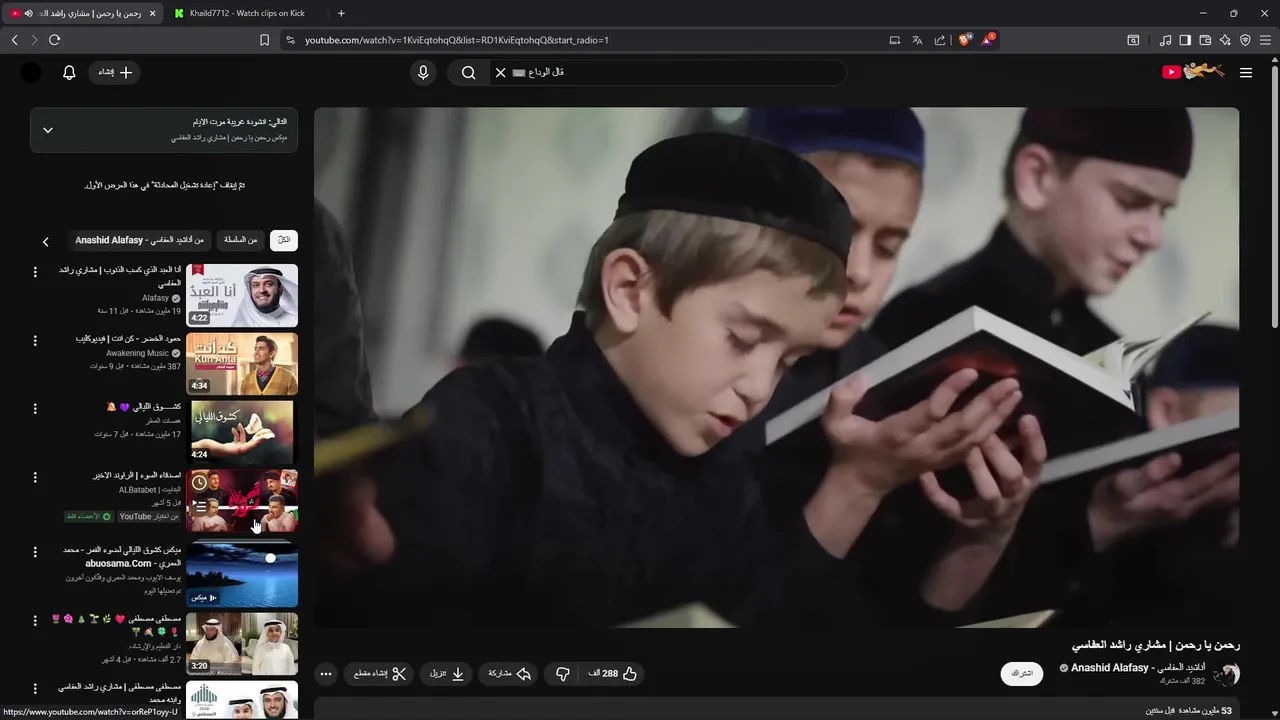Image resolution: width=1280 pixels, height=720 pixels.
Task: Open Leo AI sparkle icon
Action: [1225, 40]
